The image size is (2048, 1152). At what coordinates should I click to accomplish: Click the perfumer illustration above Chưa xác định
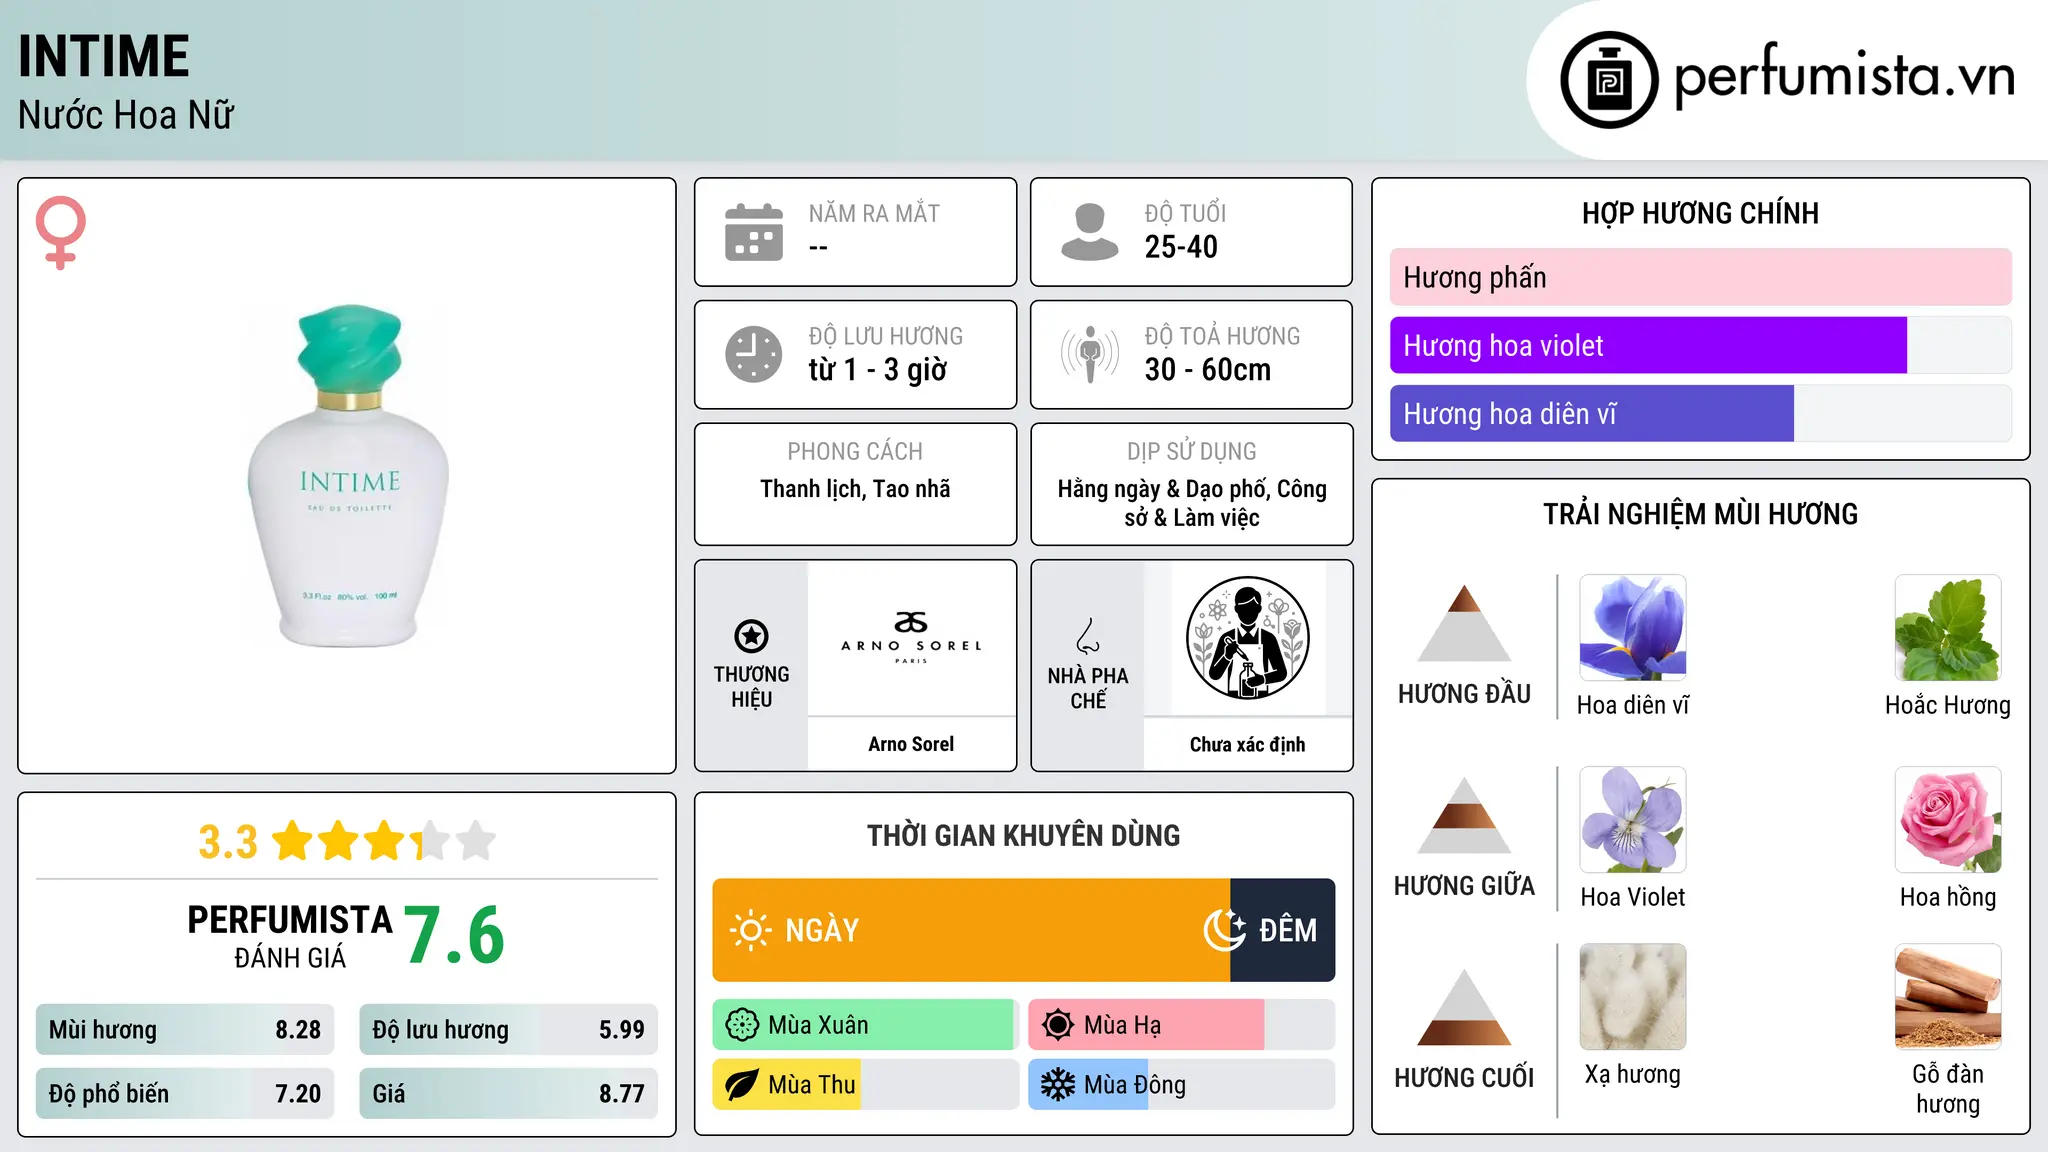coord(1247,638)
